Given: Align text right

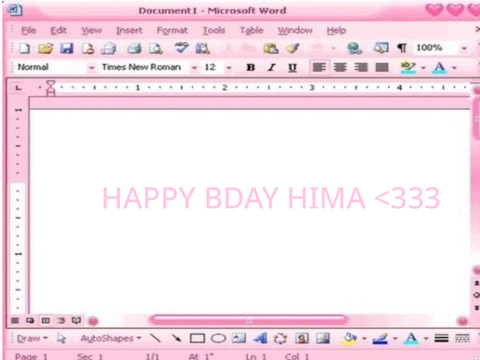Looking at the screenshot, I should (361, 68).
